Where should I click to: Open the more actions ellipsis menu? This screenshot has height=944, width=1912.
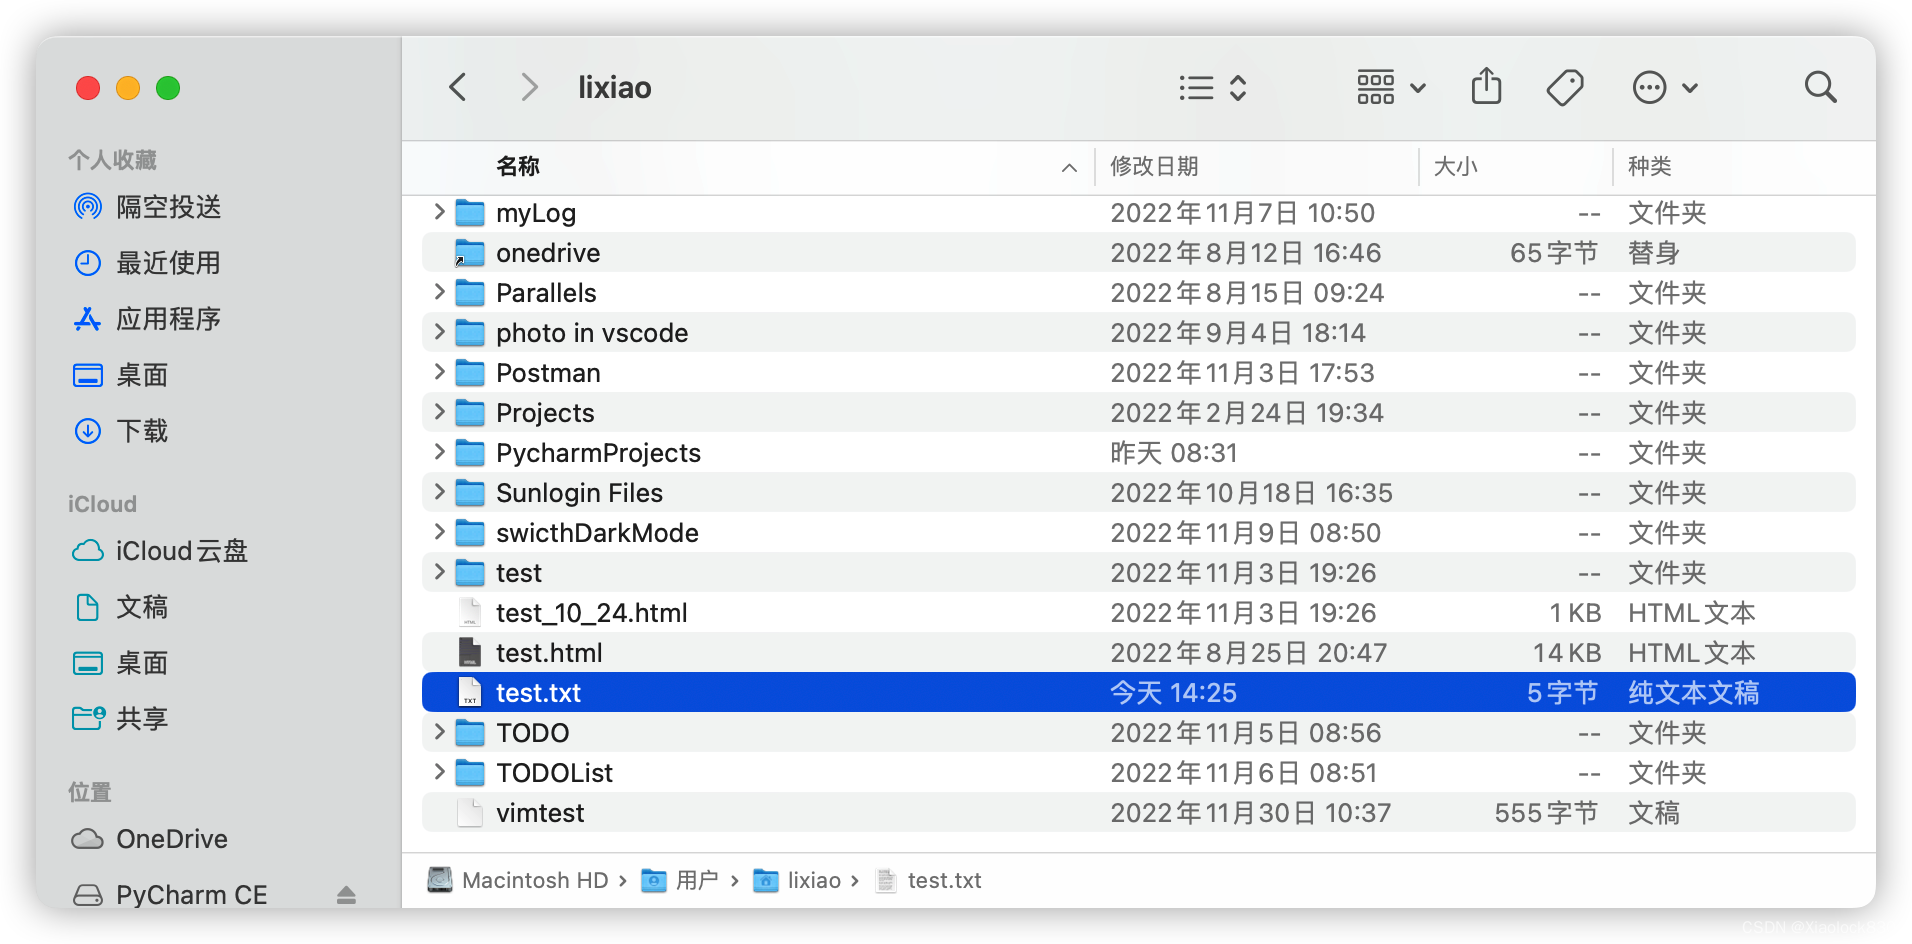[1665, 88]
